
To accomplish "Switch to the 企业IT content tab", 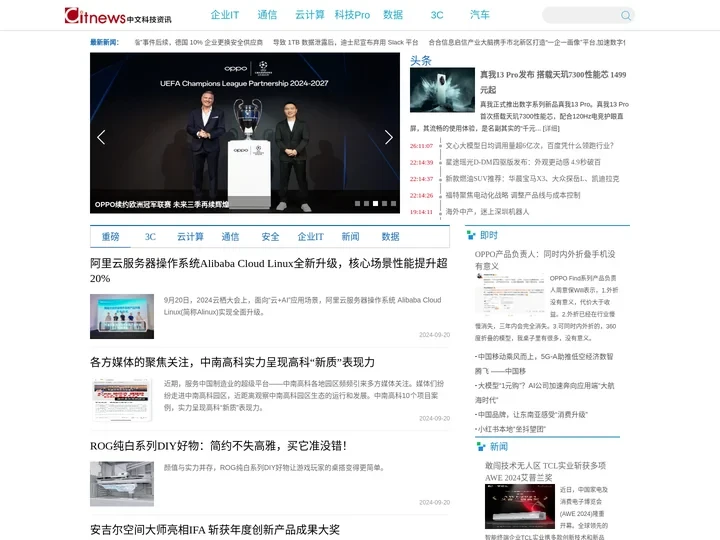I will 310,236.
